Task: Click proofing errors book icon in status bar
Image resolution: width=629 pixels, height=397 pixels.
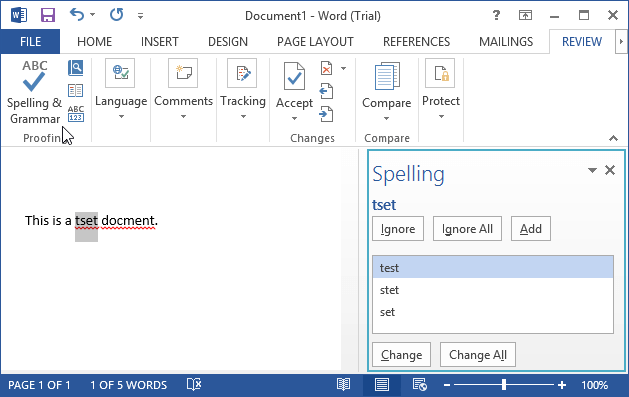Action: coord(194,384)
